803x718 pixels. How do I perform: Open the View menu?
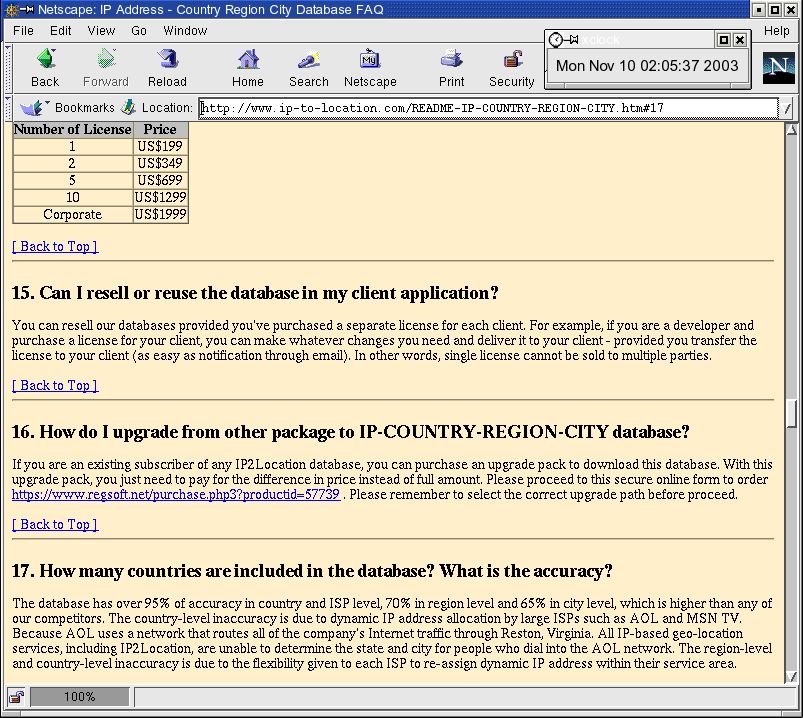pyautogui.click(x=101, y=31)
